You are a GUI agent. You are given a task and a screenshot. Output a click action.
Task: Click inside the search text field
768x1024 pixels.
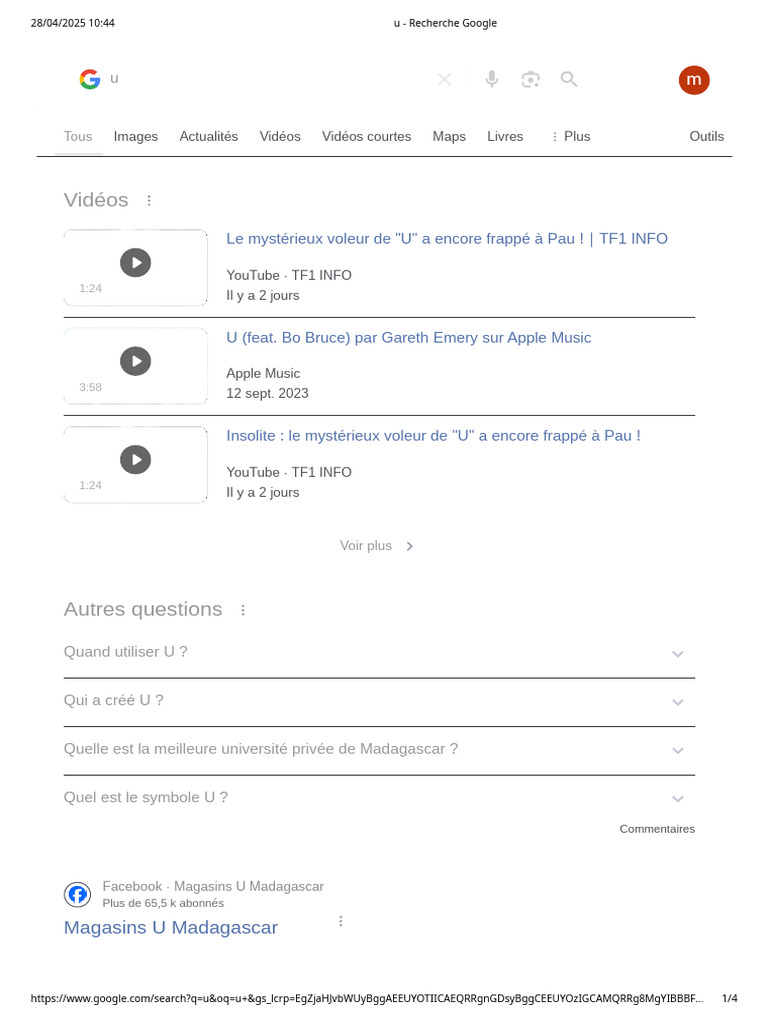pyautogui.click(x=260, y=79)
